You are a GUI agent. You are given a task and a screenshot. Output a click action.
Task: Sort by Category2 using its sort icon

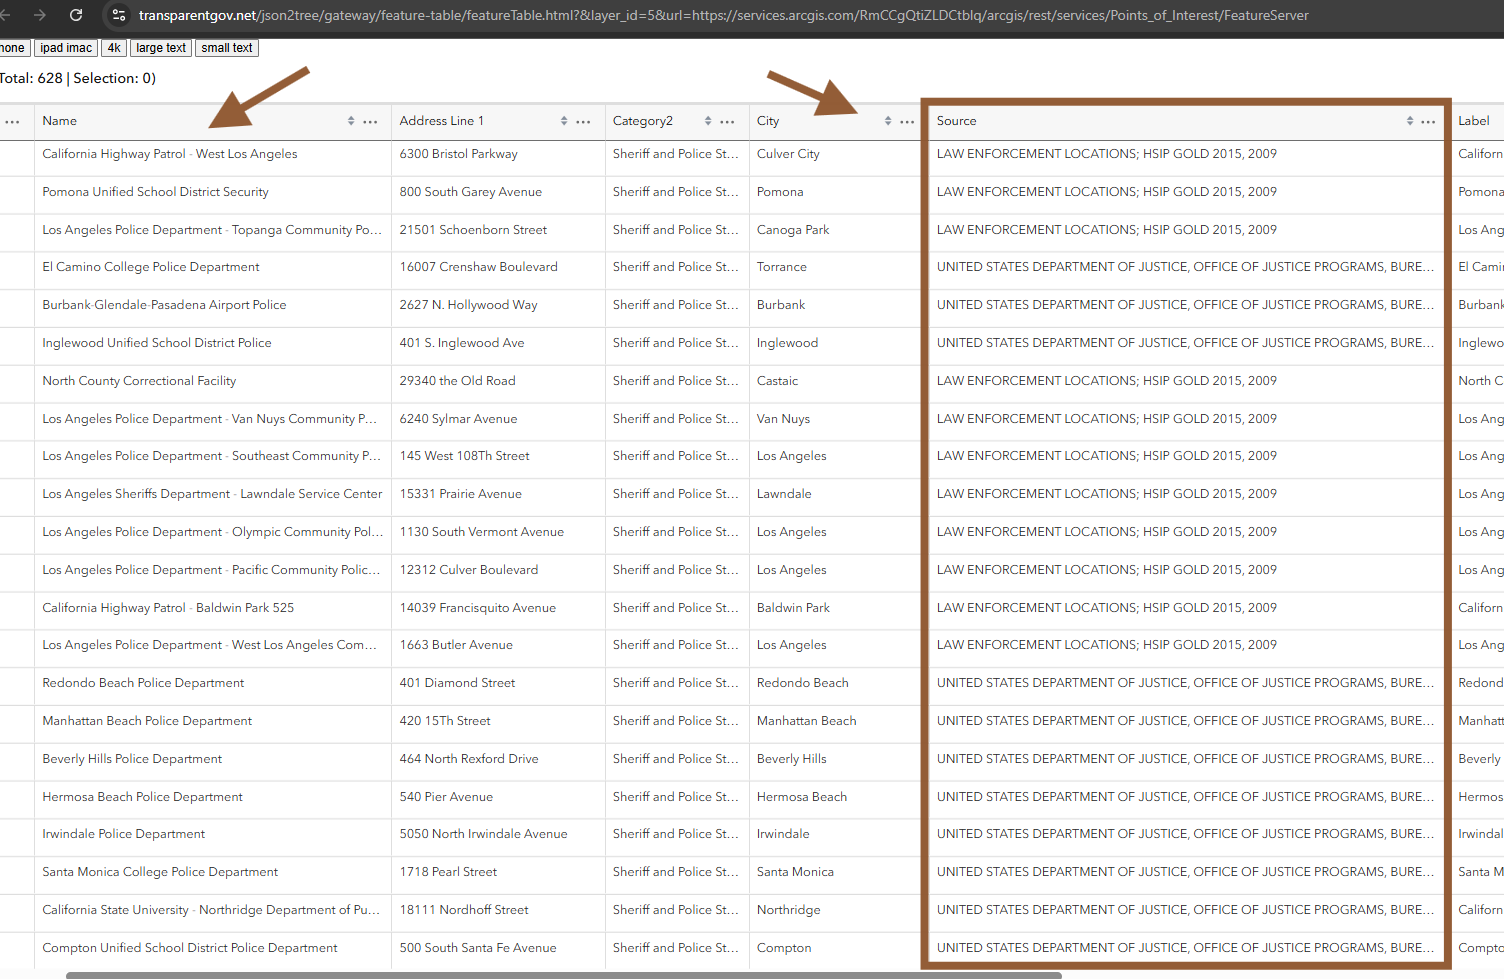click(x=708, y=121)
